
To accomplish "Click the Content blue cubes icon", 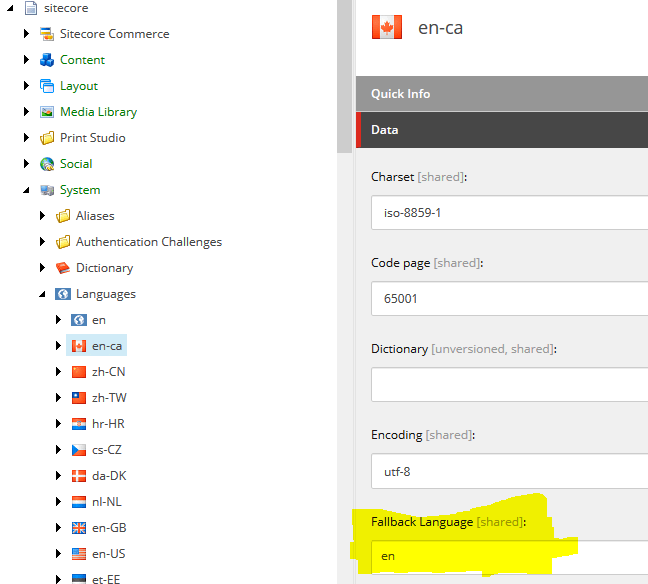I will click(47, 60).
